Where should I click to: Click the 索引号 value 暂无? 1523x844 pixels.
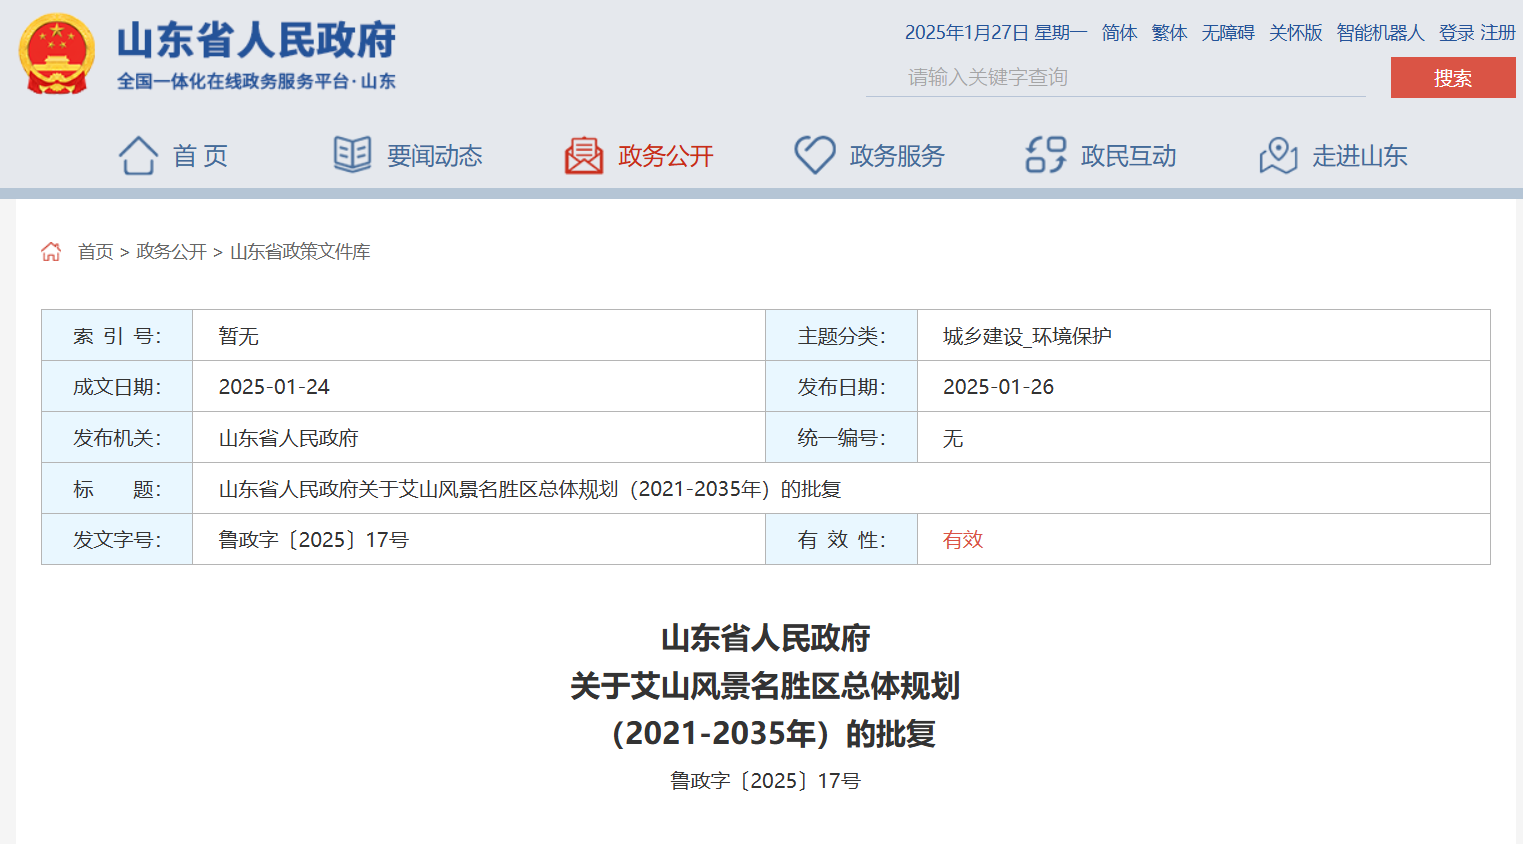point(239,336)
